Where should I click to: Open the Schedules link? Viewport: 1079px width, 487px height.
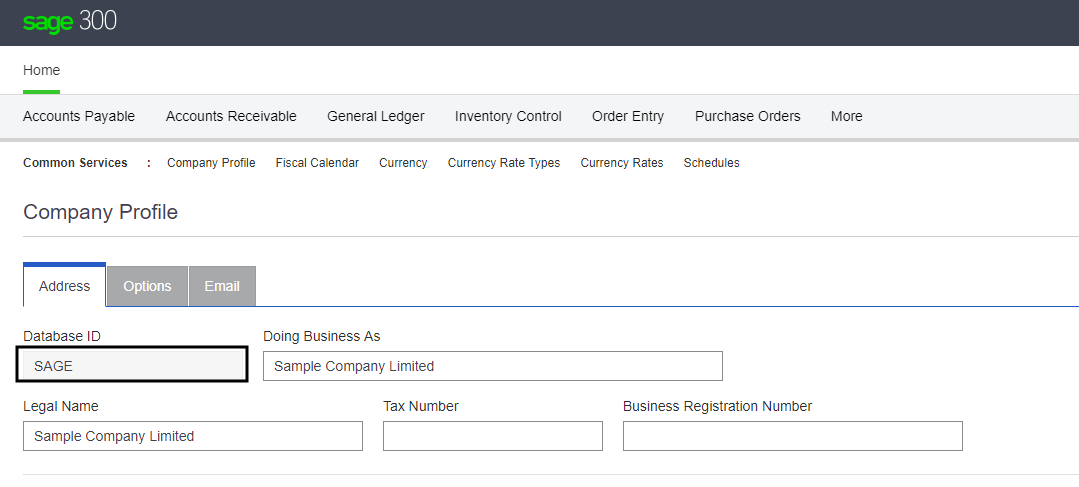pyautogui.click(x=712, y=163)
